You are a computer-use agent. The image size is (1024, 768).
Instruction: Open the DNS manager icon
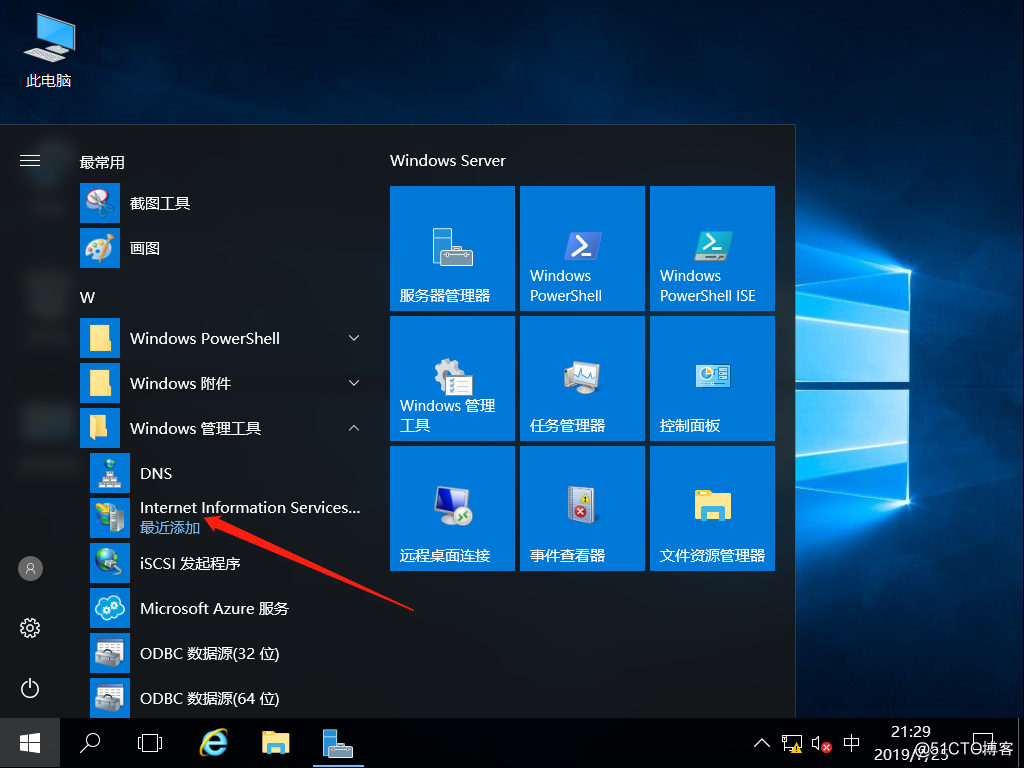pos(110,473)
